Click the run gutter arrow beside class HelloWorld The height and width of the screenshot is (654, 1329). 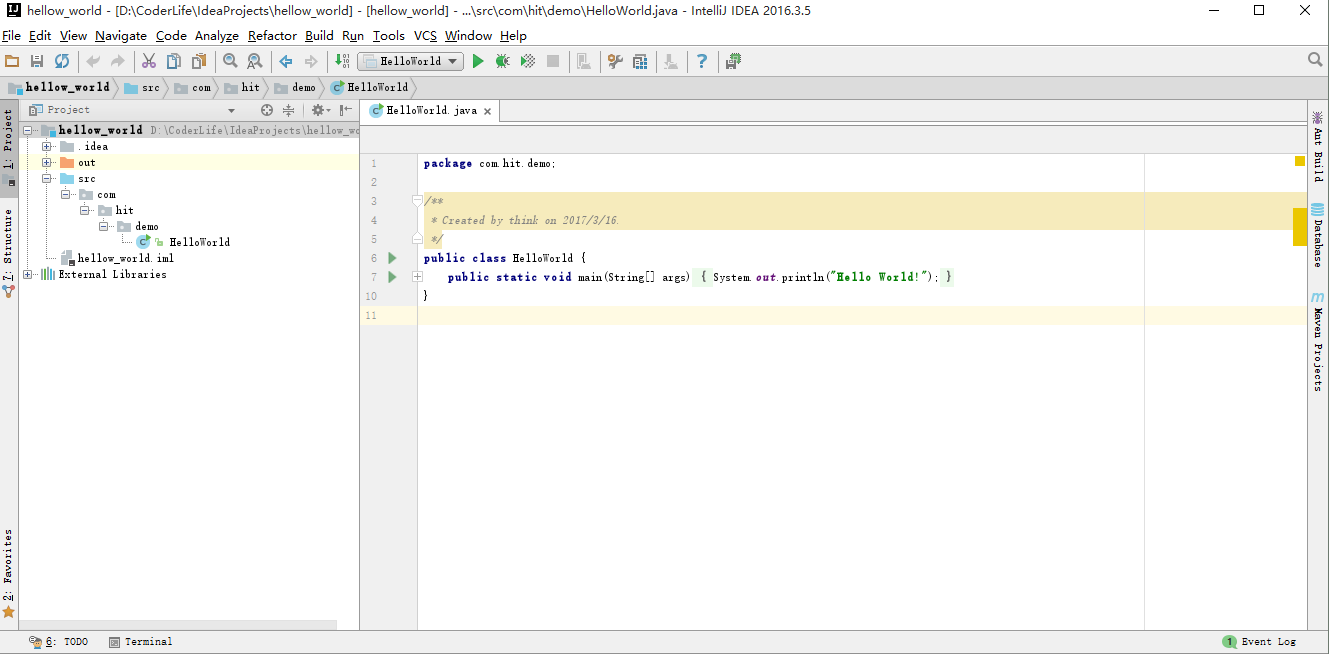[392, 258]
